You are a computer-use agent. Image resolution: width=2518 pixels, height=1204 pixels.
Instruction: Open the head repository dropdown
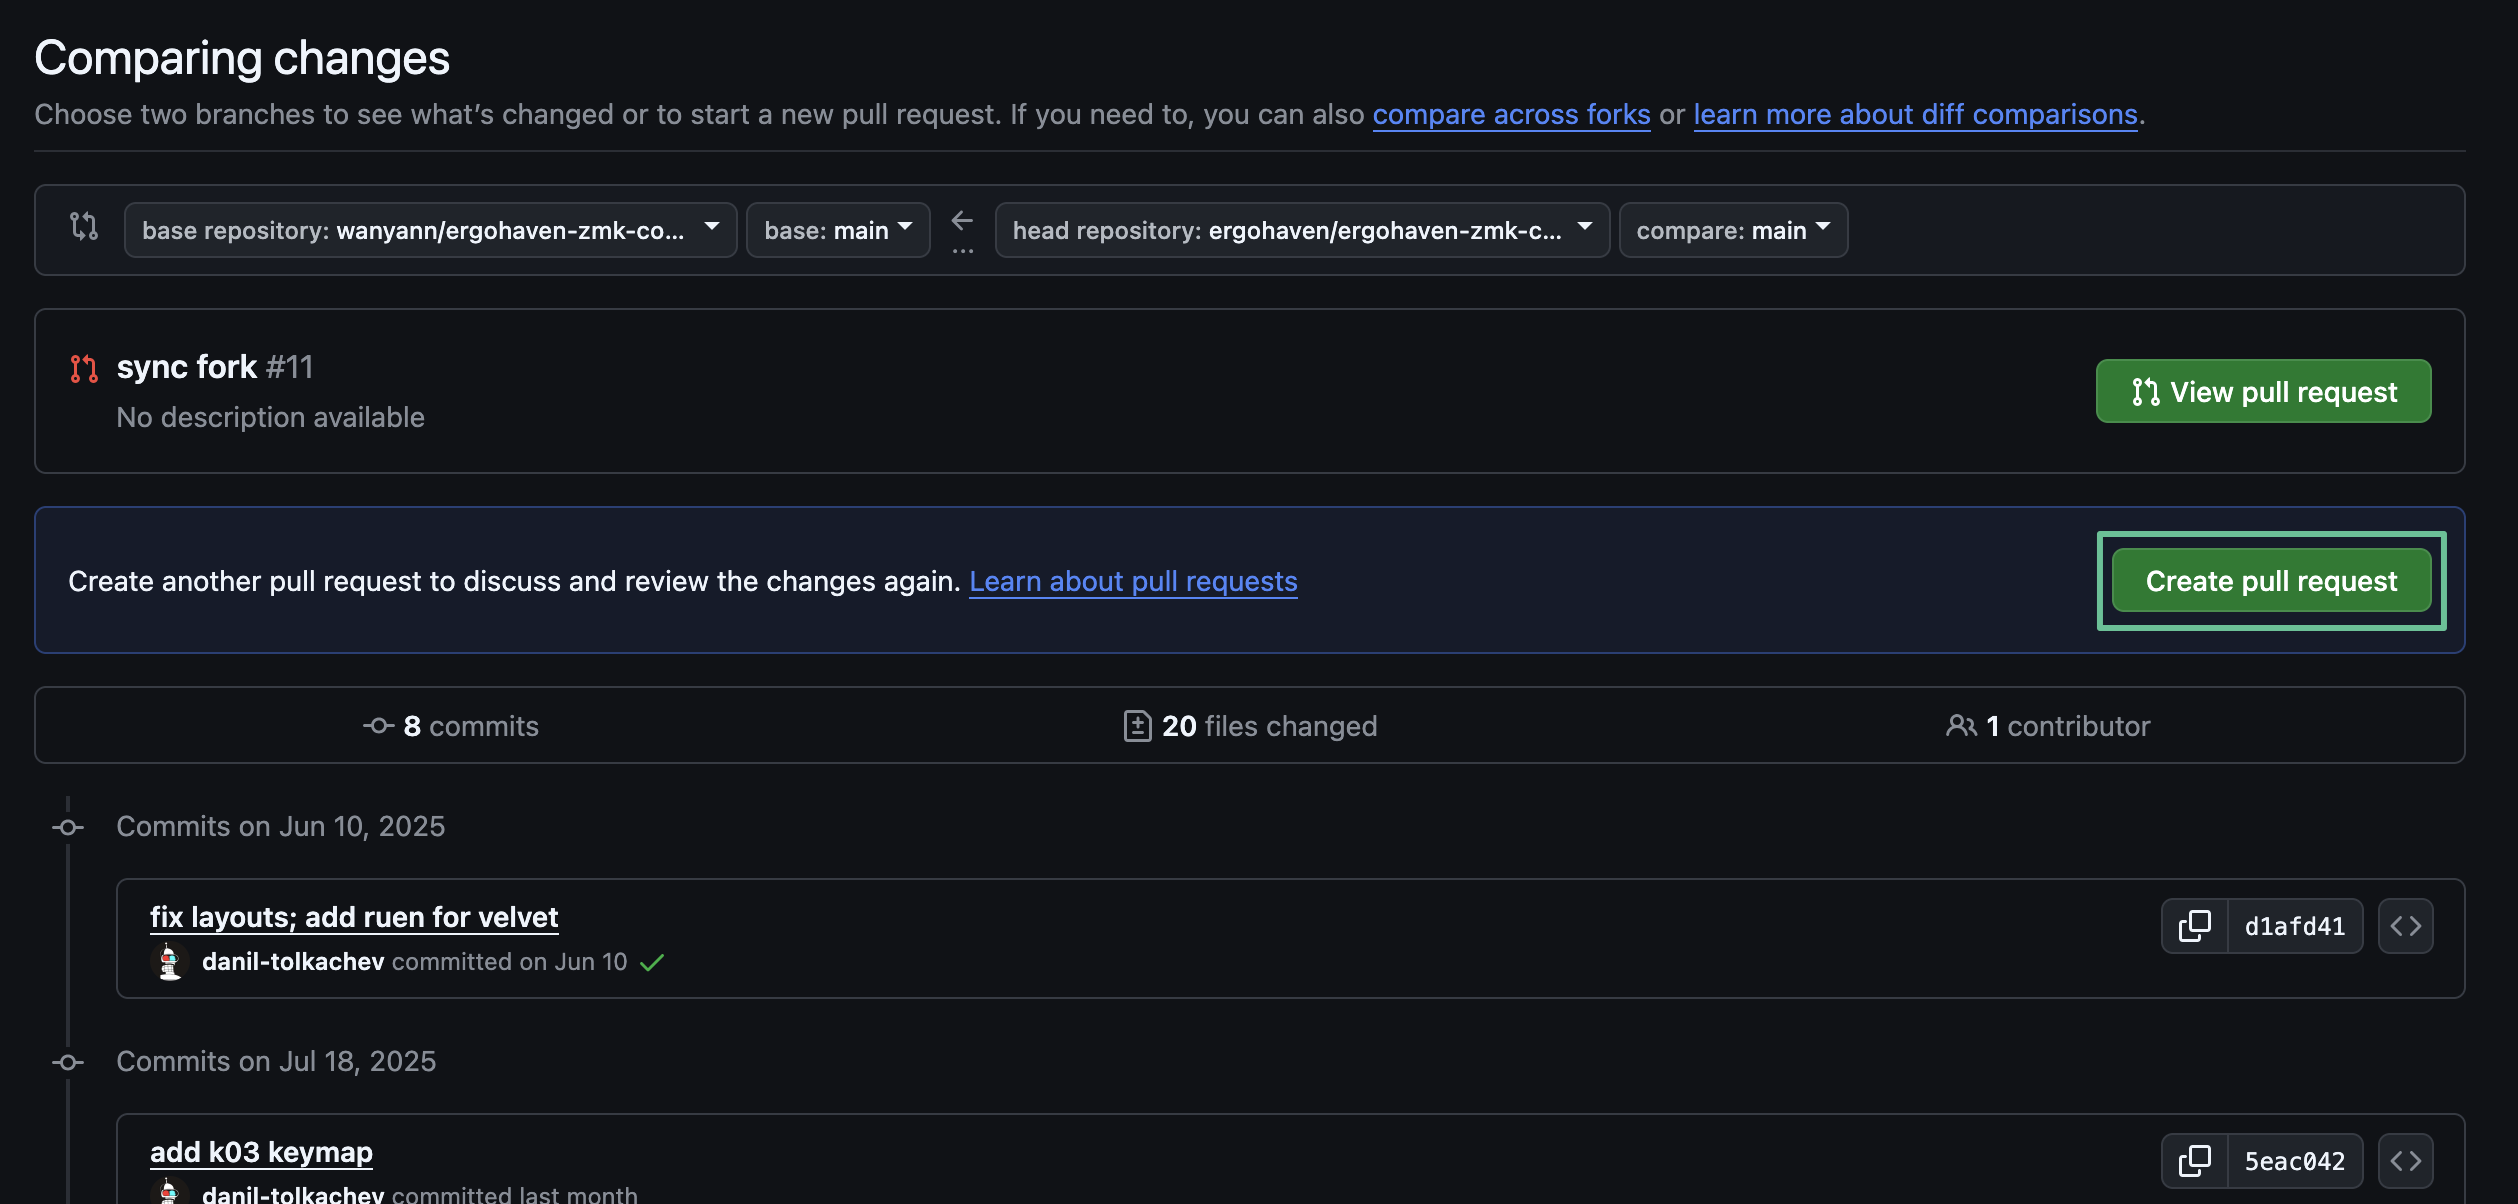coord(1301,230)
